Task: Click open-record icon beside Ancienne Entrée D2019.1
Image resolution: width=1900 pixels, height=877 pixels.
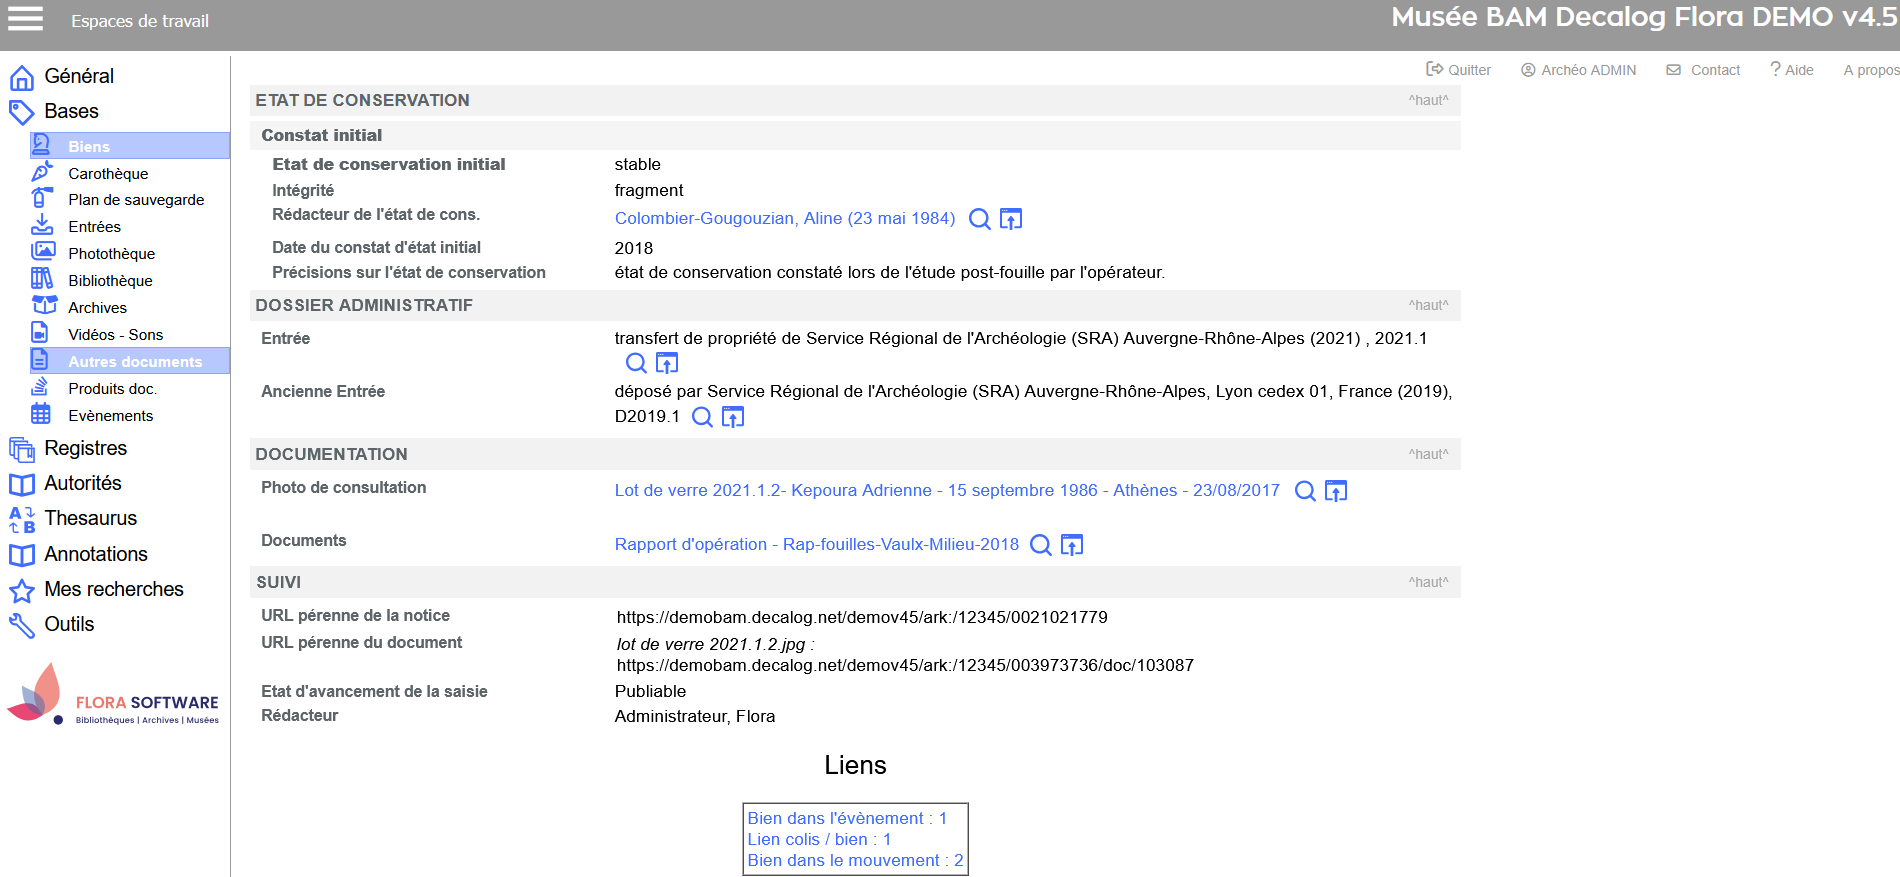Action: [x=733, y=417]
